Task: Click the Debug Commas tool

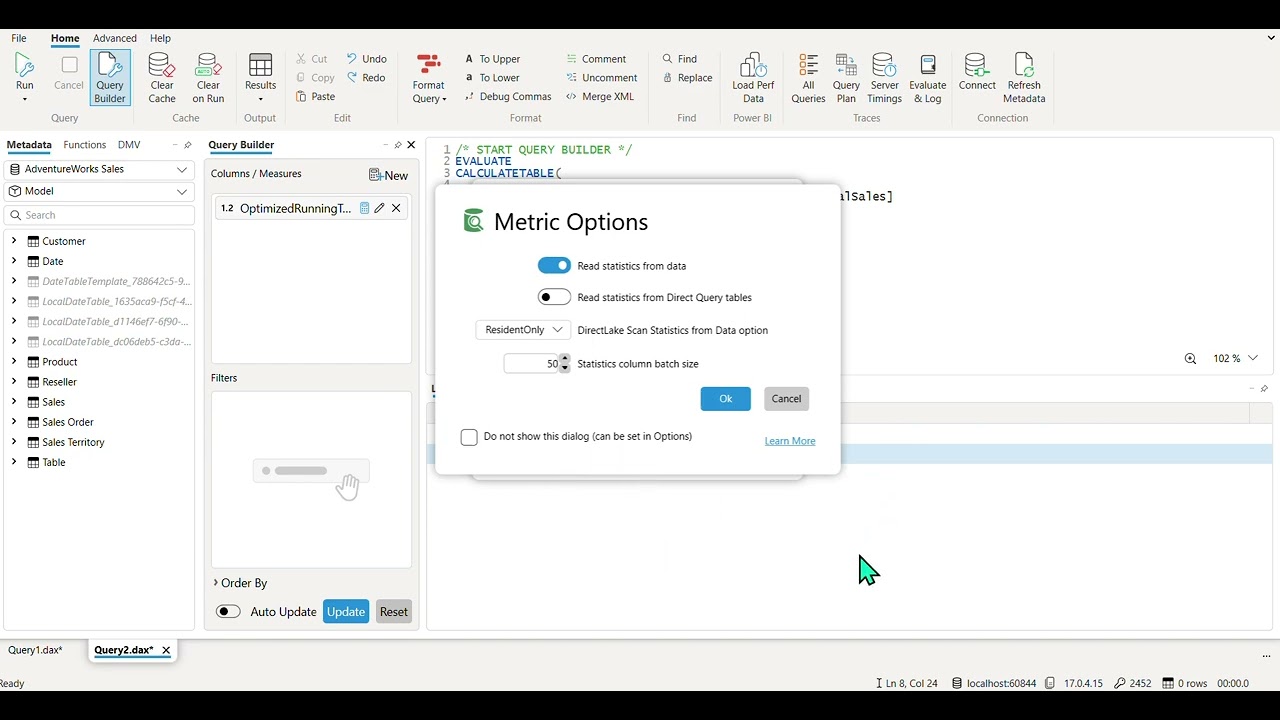Action: click(508, 97)
